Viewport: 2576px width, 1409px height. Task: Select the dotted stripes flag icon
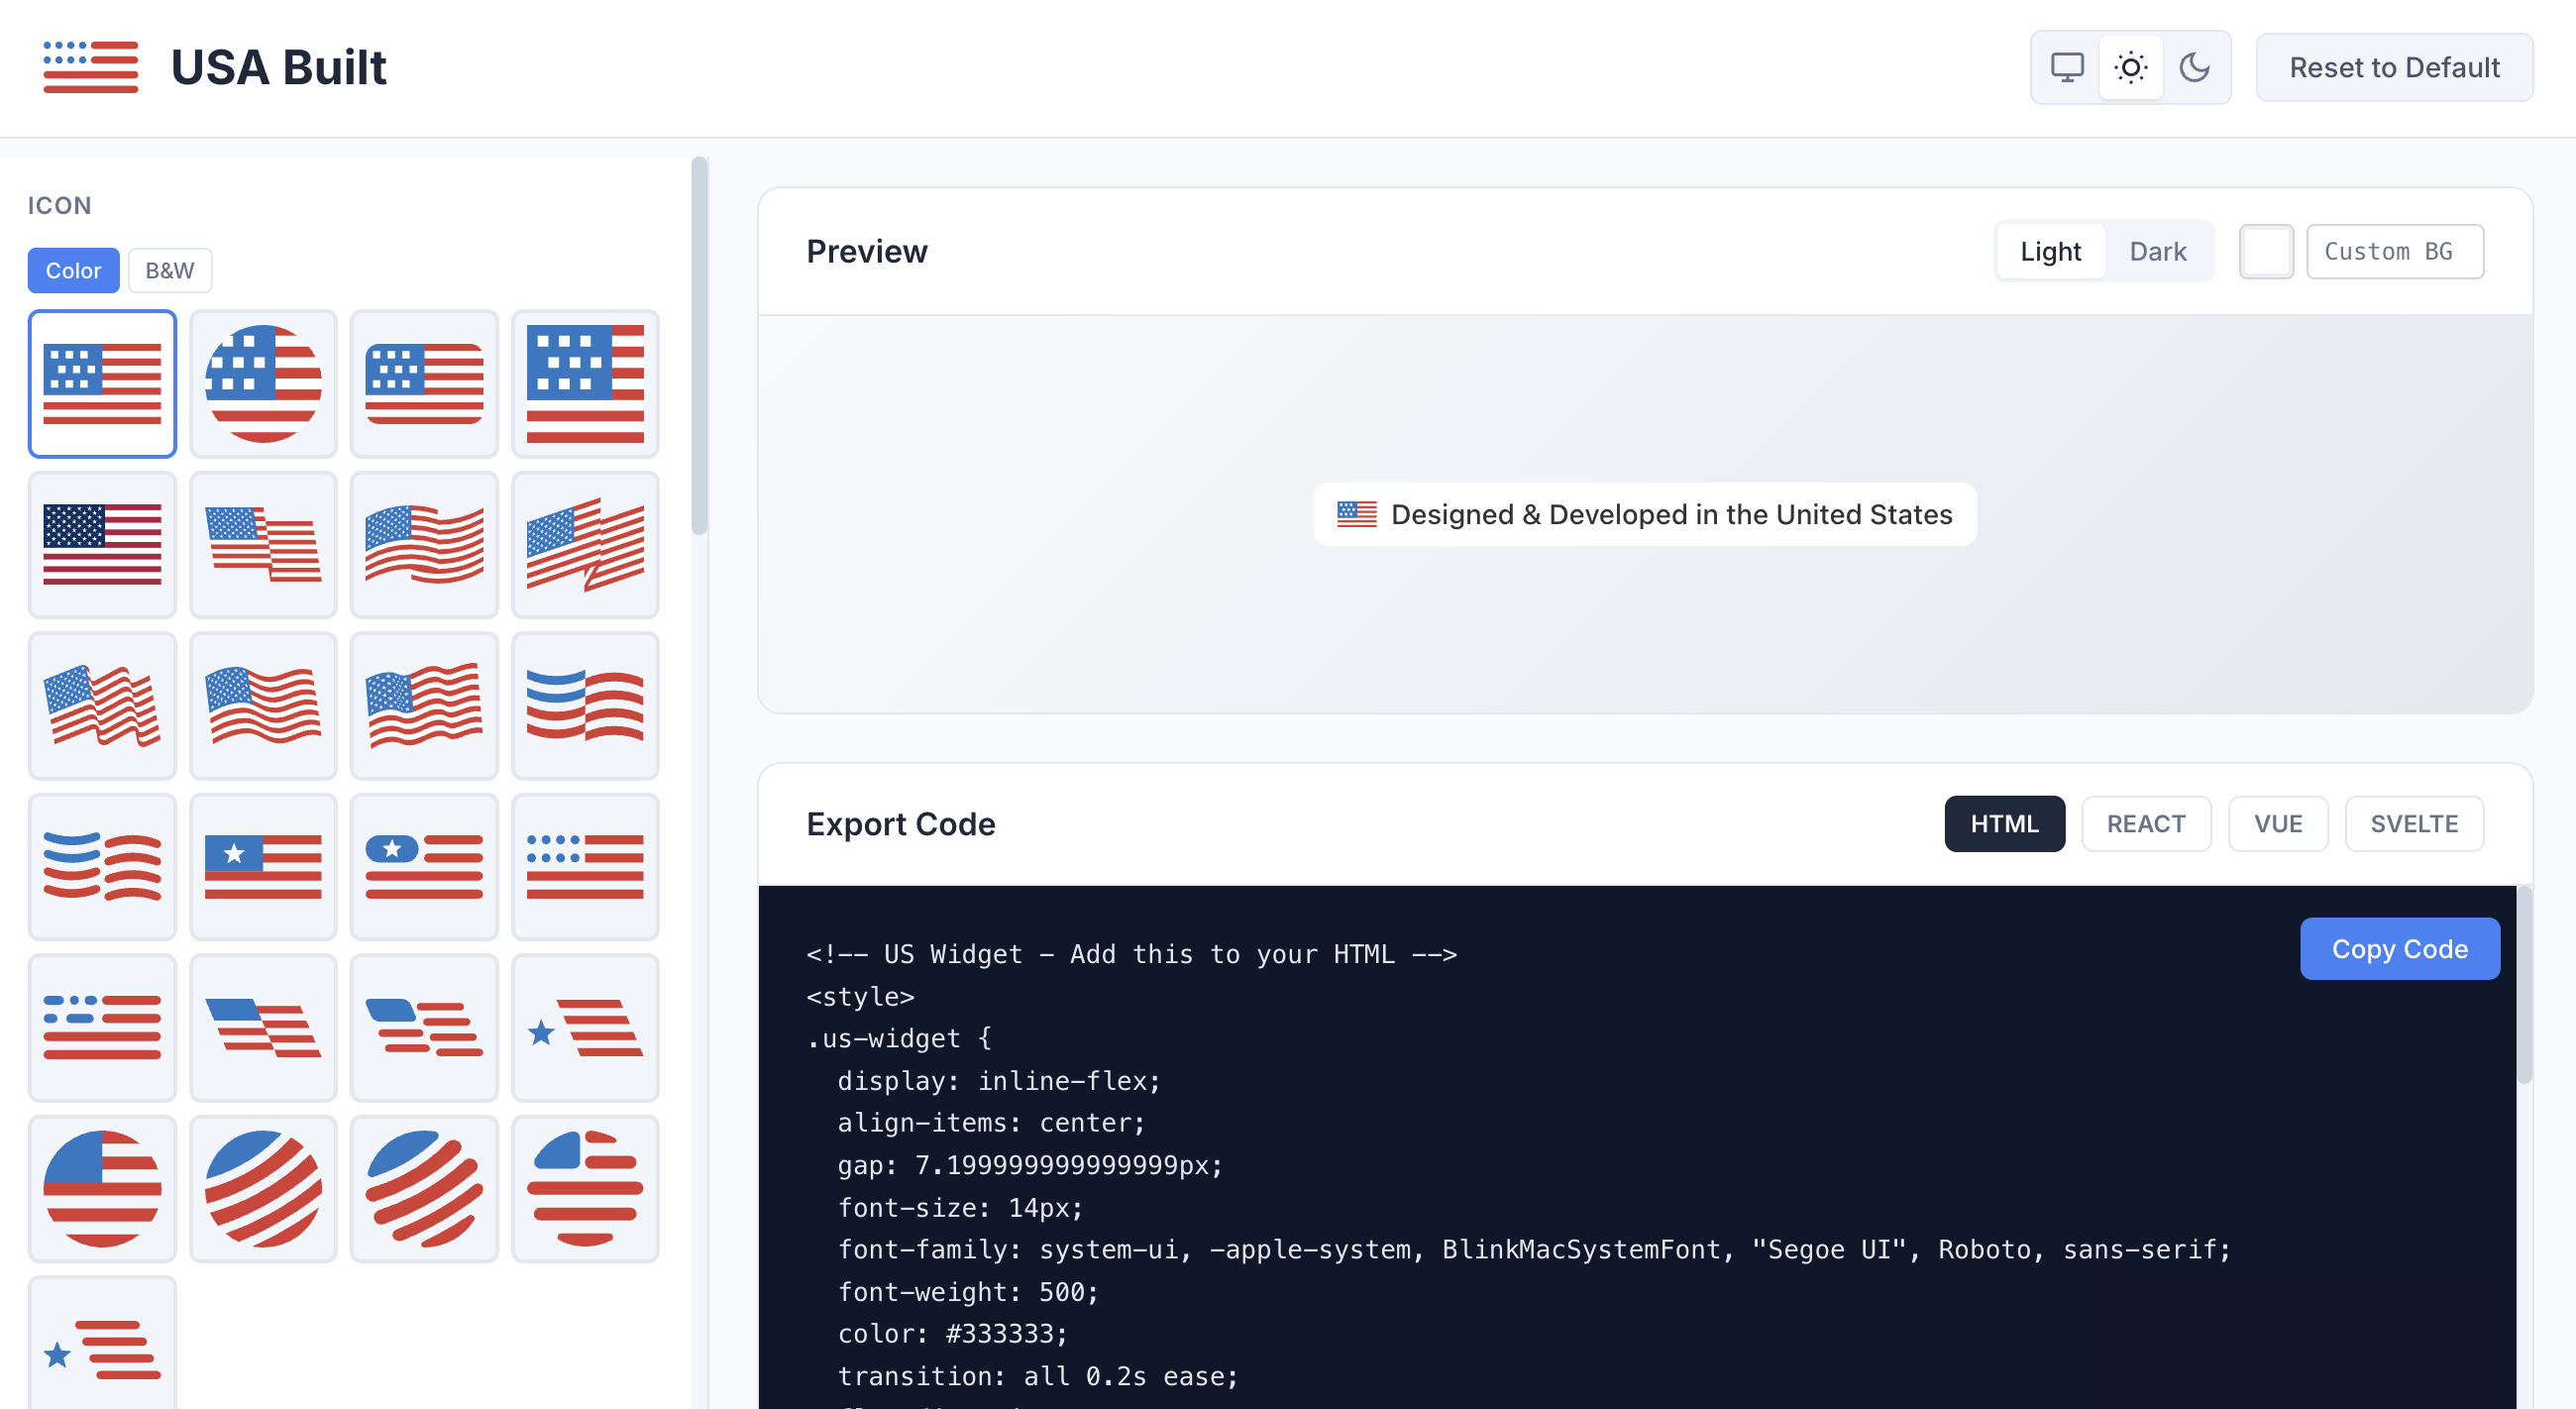(x=585, y=866)
